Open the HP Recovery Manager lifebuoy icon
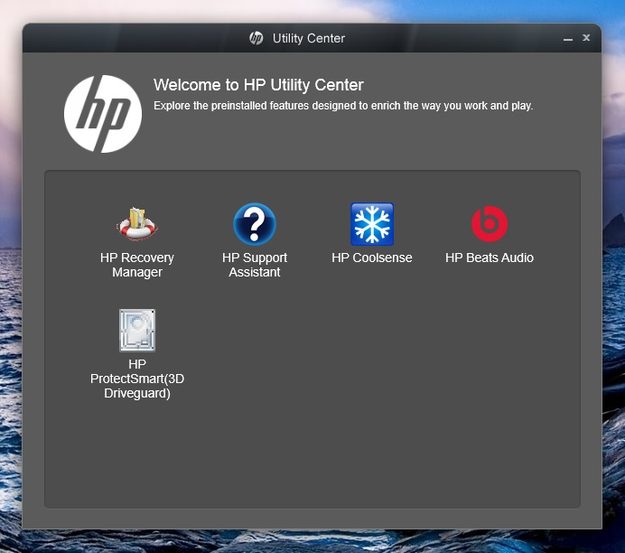This screenshot has height=553, width=625. (x=137, y=224)
